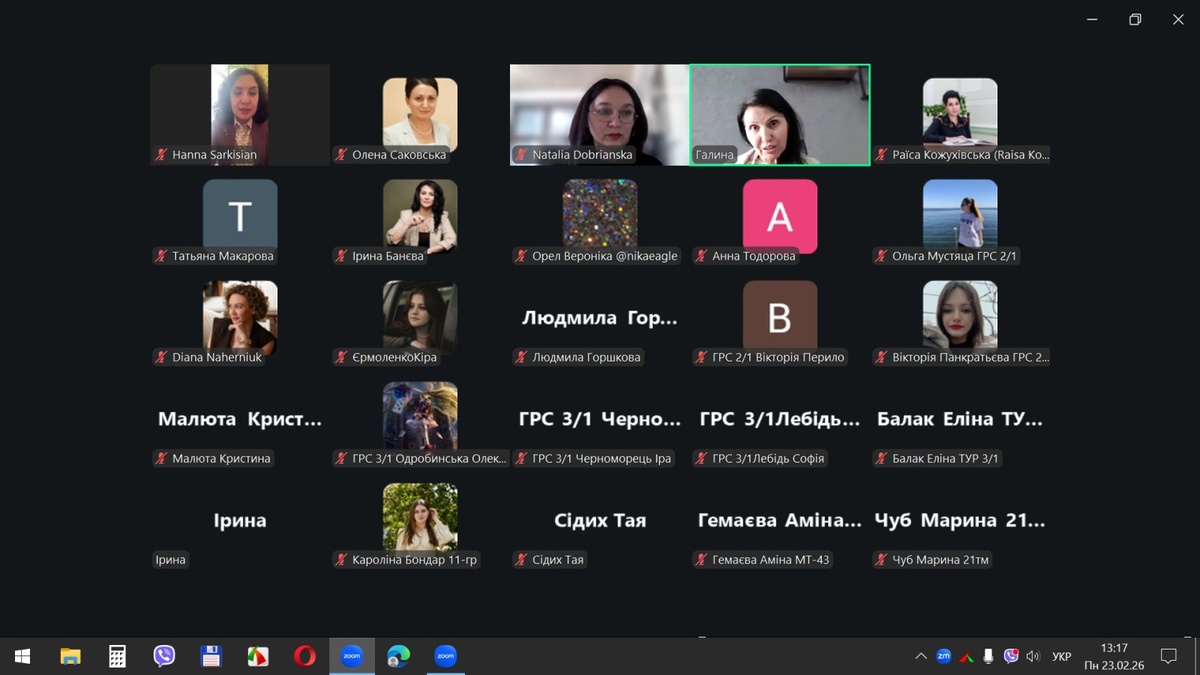Click the Ірина name label
Viewport: 1200px width, 675px height.
171,560
